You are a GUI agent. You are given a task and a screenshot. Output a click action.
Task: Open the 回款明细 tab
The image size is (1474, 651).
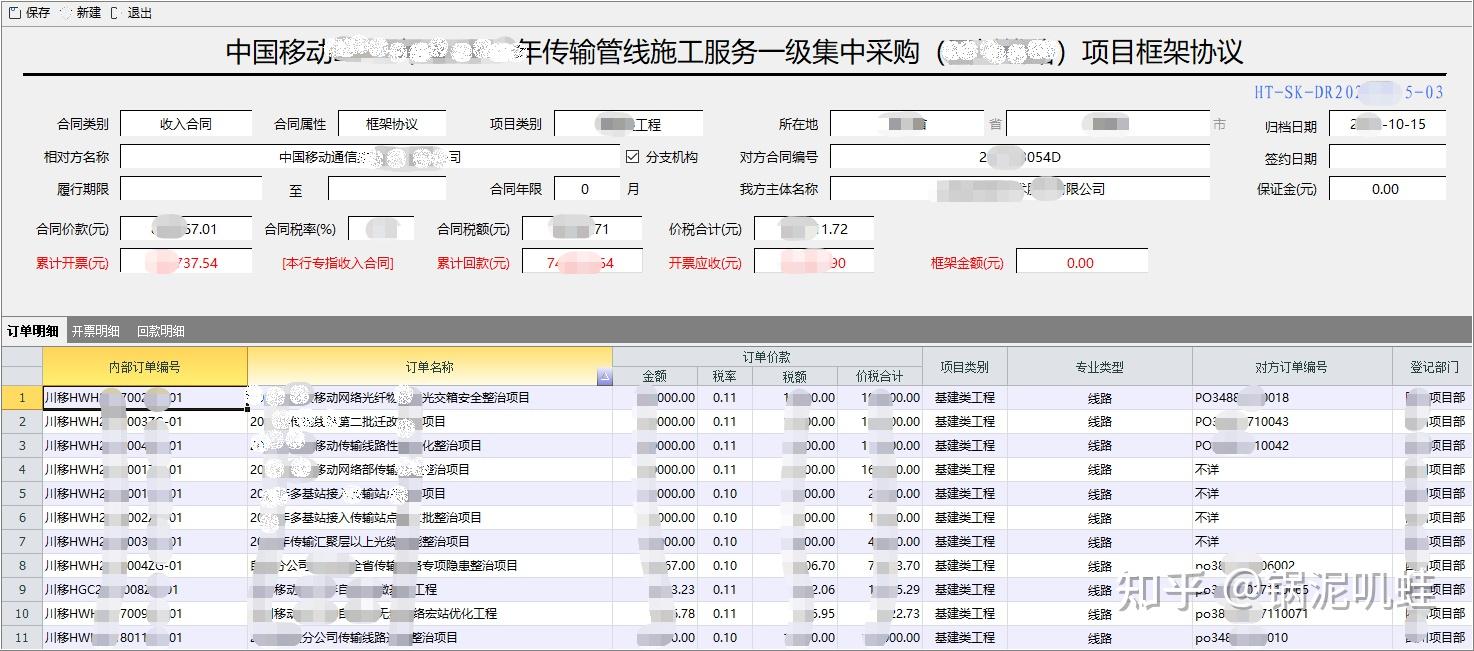pos(161,331)
